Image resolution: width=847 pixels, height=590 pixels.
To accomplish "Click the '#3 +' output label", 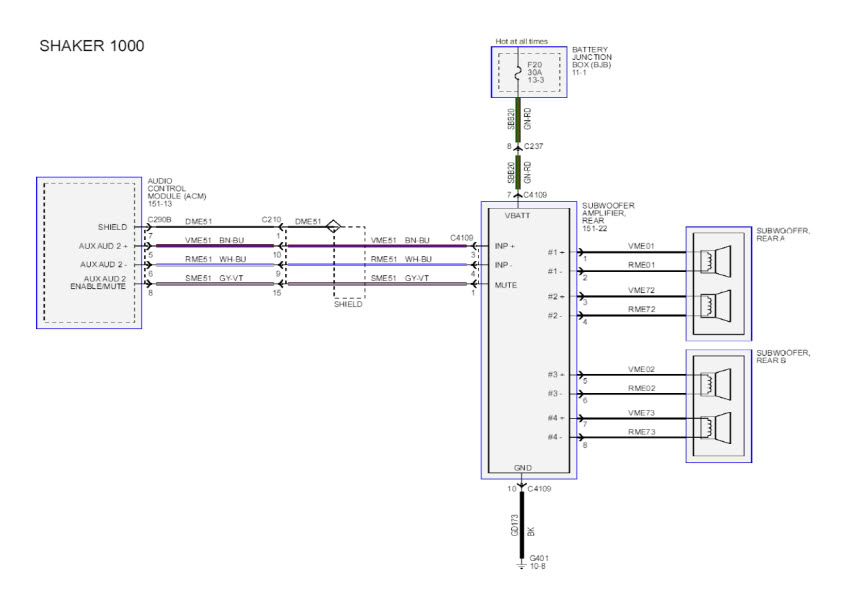I will [556, 374].
